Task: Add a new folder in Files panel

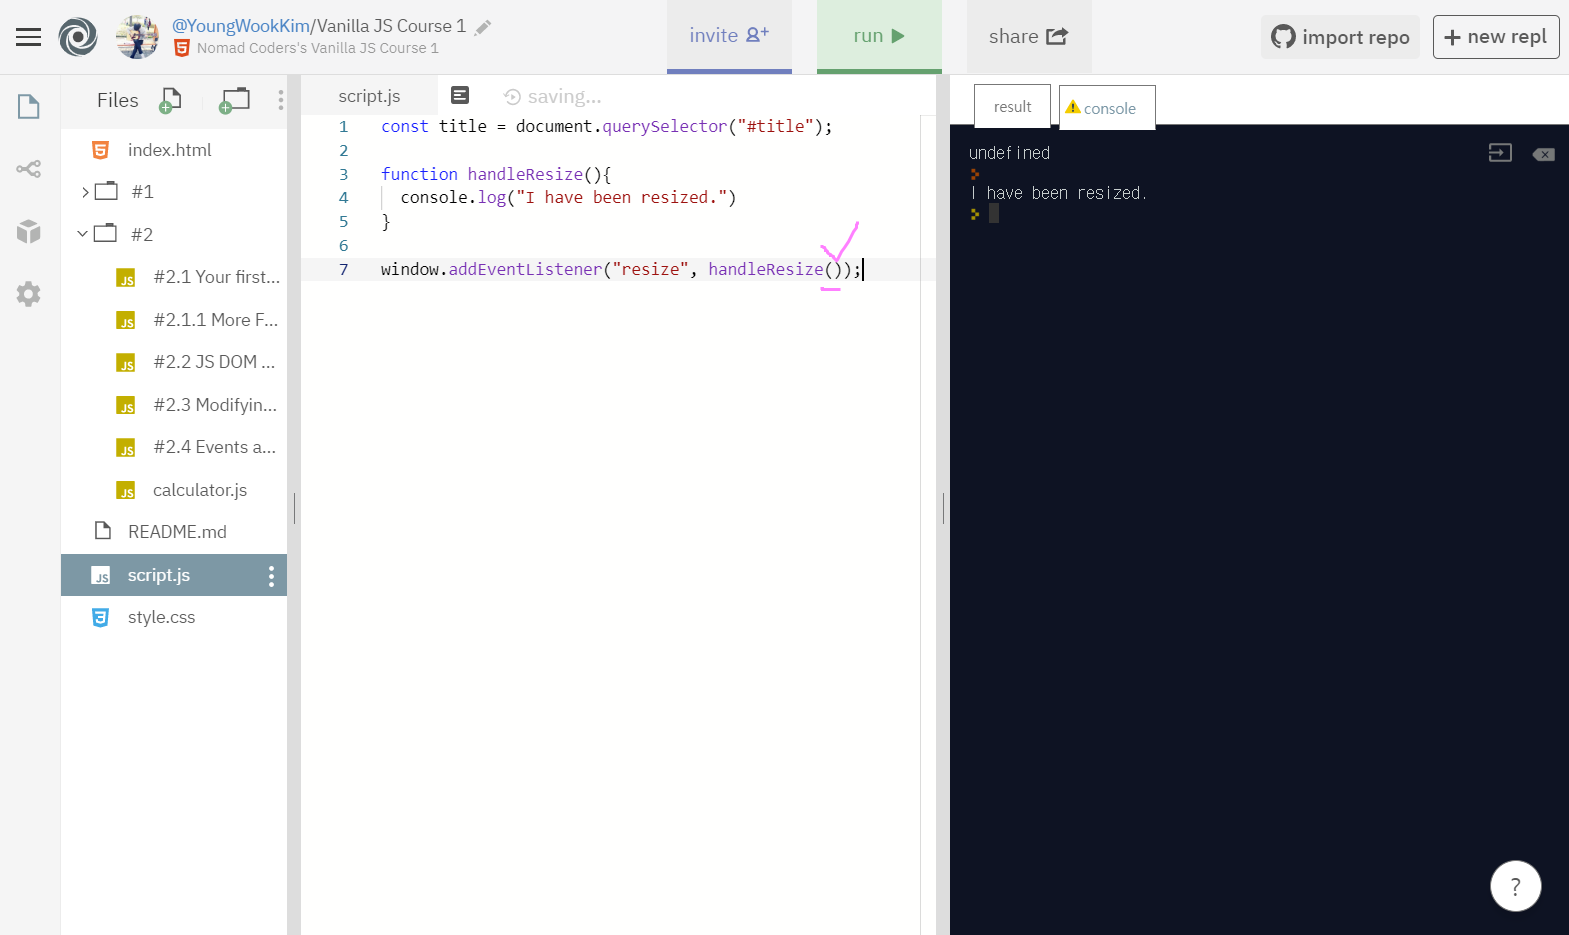Action: coord(235,100)
